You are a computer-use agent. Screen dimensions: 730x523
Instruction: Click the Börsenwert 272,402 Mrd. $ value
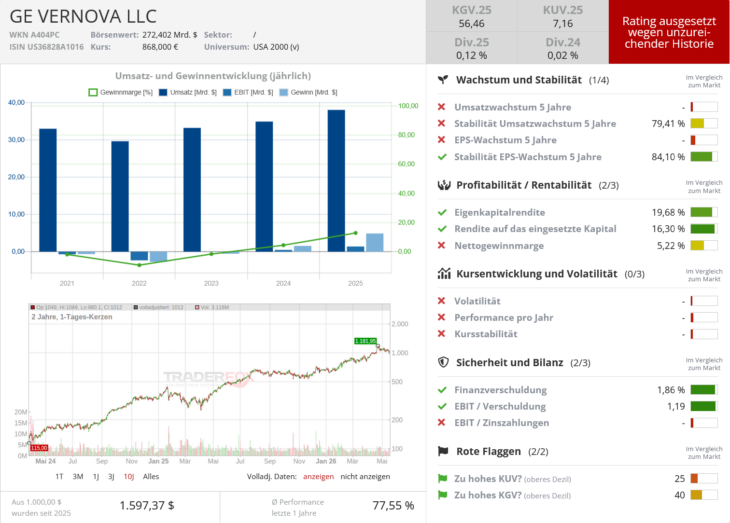(x=169, y=34)
